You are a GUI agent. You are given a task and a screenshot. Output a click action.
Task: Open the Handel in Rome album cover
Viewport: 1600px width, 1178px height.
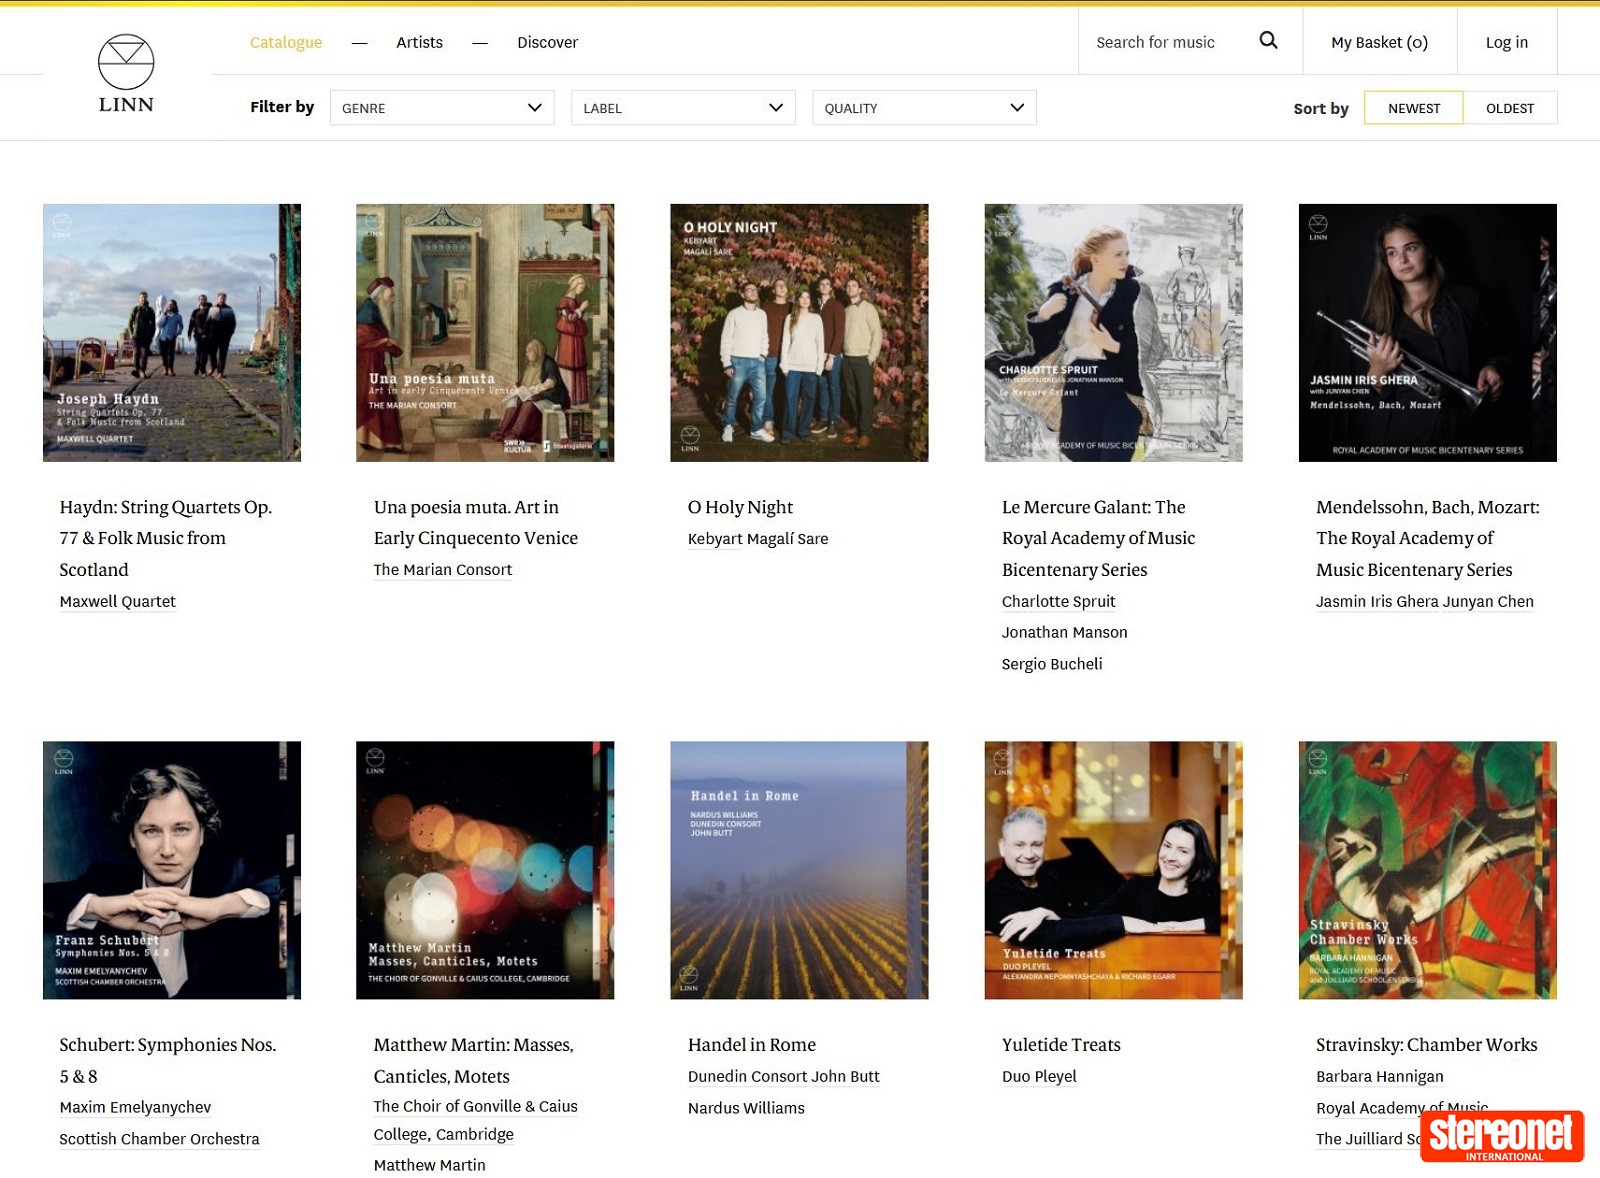(799, 870)
